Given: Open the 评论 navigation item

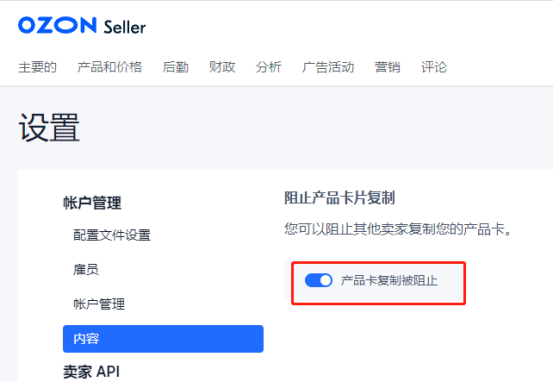Looking at the screenshot, I should pyautogui.click(x=434, y=67).
